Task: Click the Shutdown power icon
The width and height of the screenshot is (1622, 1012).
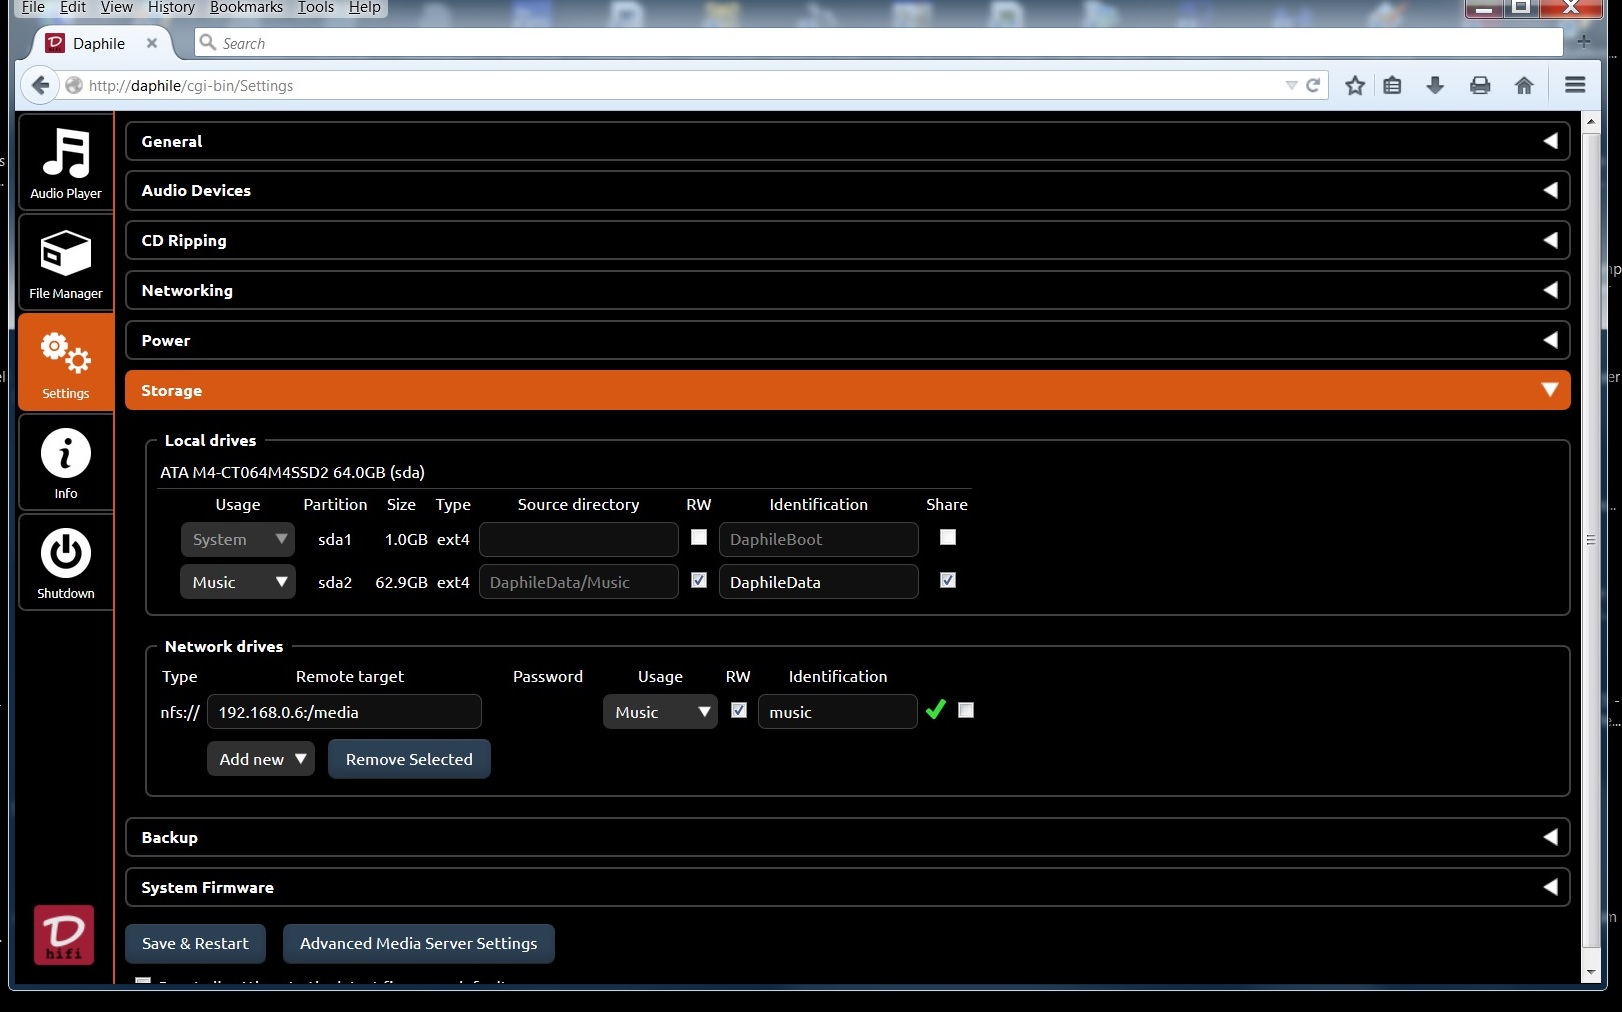Action: coord(66,562)
